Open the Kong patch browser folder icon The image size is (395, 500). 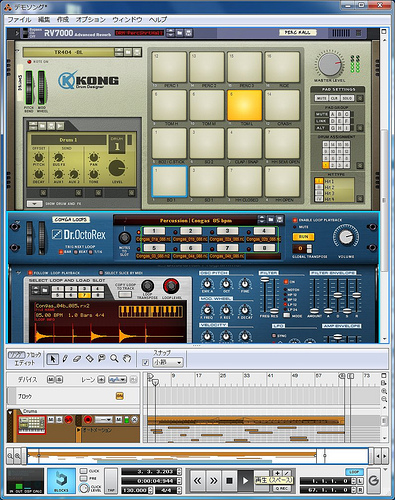point(128,52)
